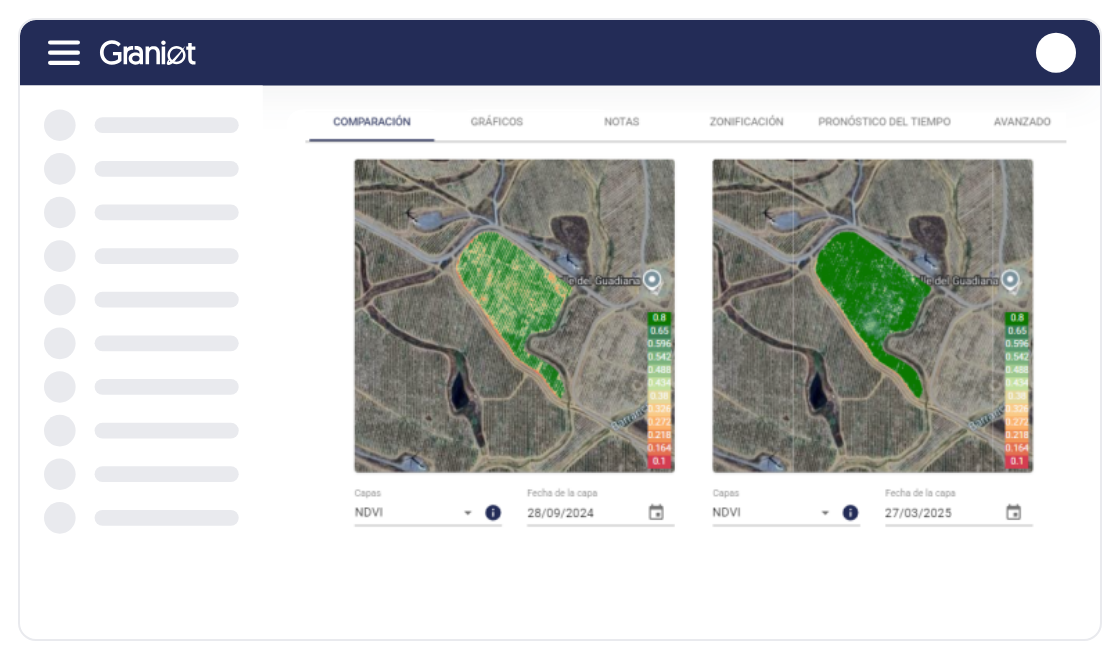Click the 0.1 legend swatch on right map
This screenshot has width=1120, height=659.
(x=1017, y=461)
